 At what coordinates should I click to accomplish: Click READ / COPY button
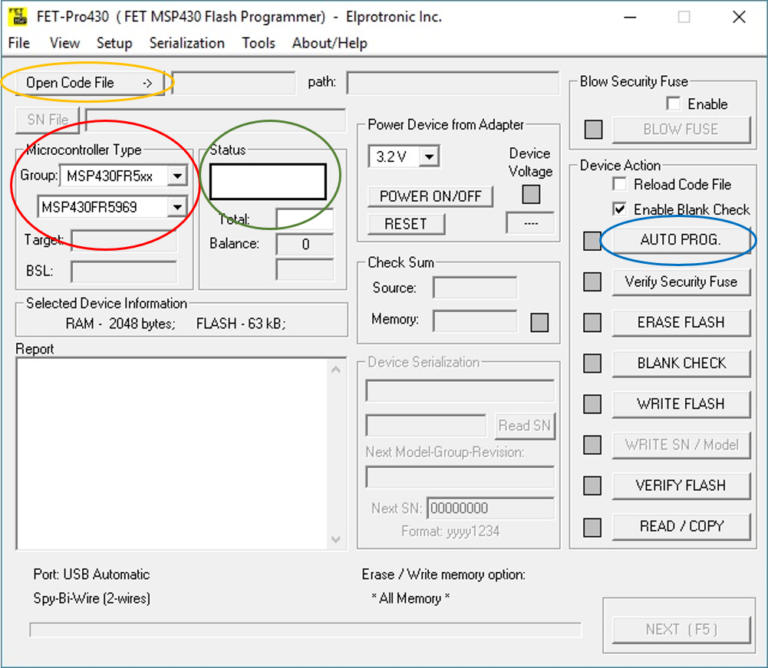click(681, 526)
